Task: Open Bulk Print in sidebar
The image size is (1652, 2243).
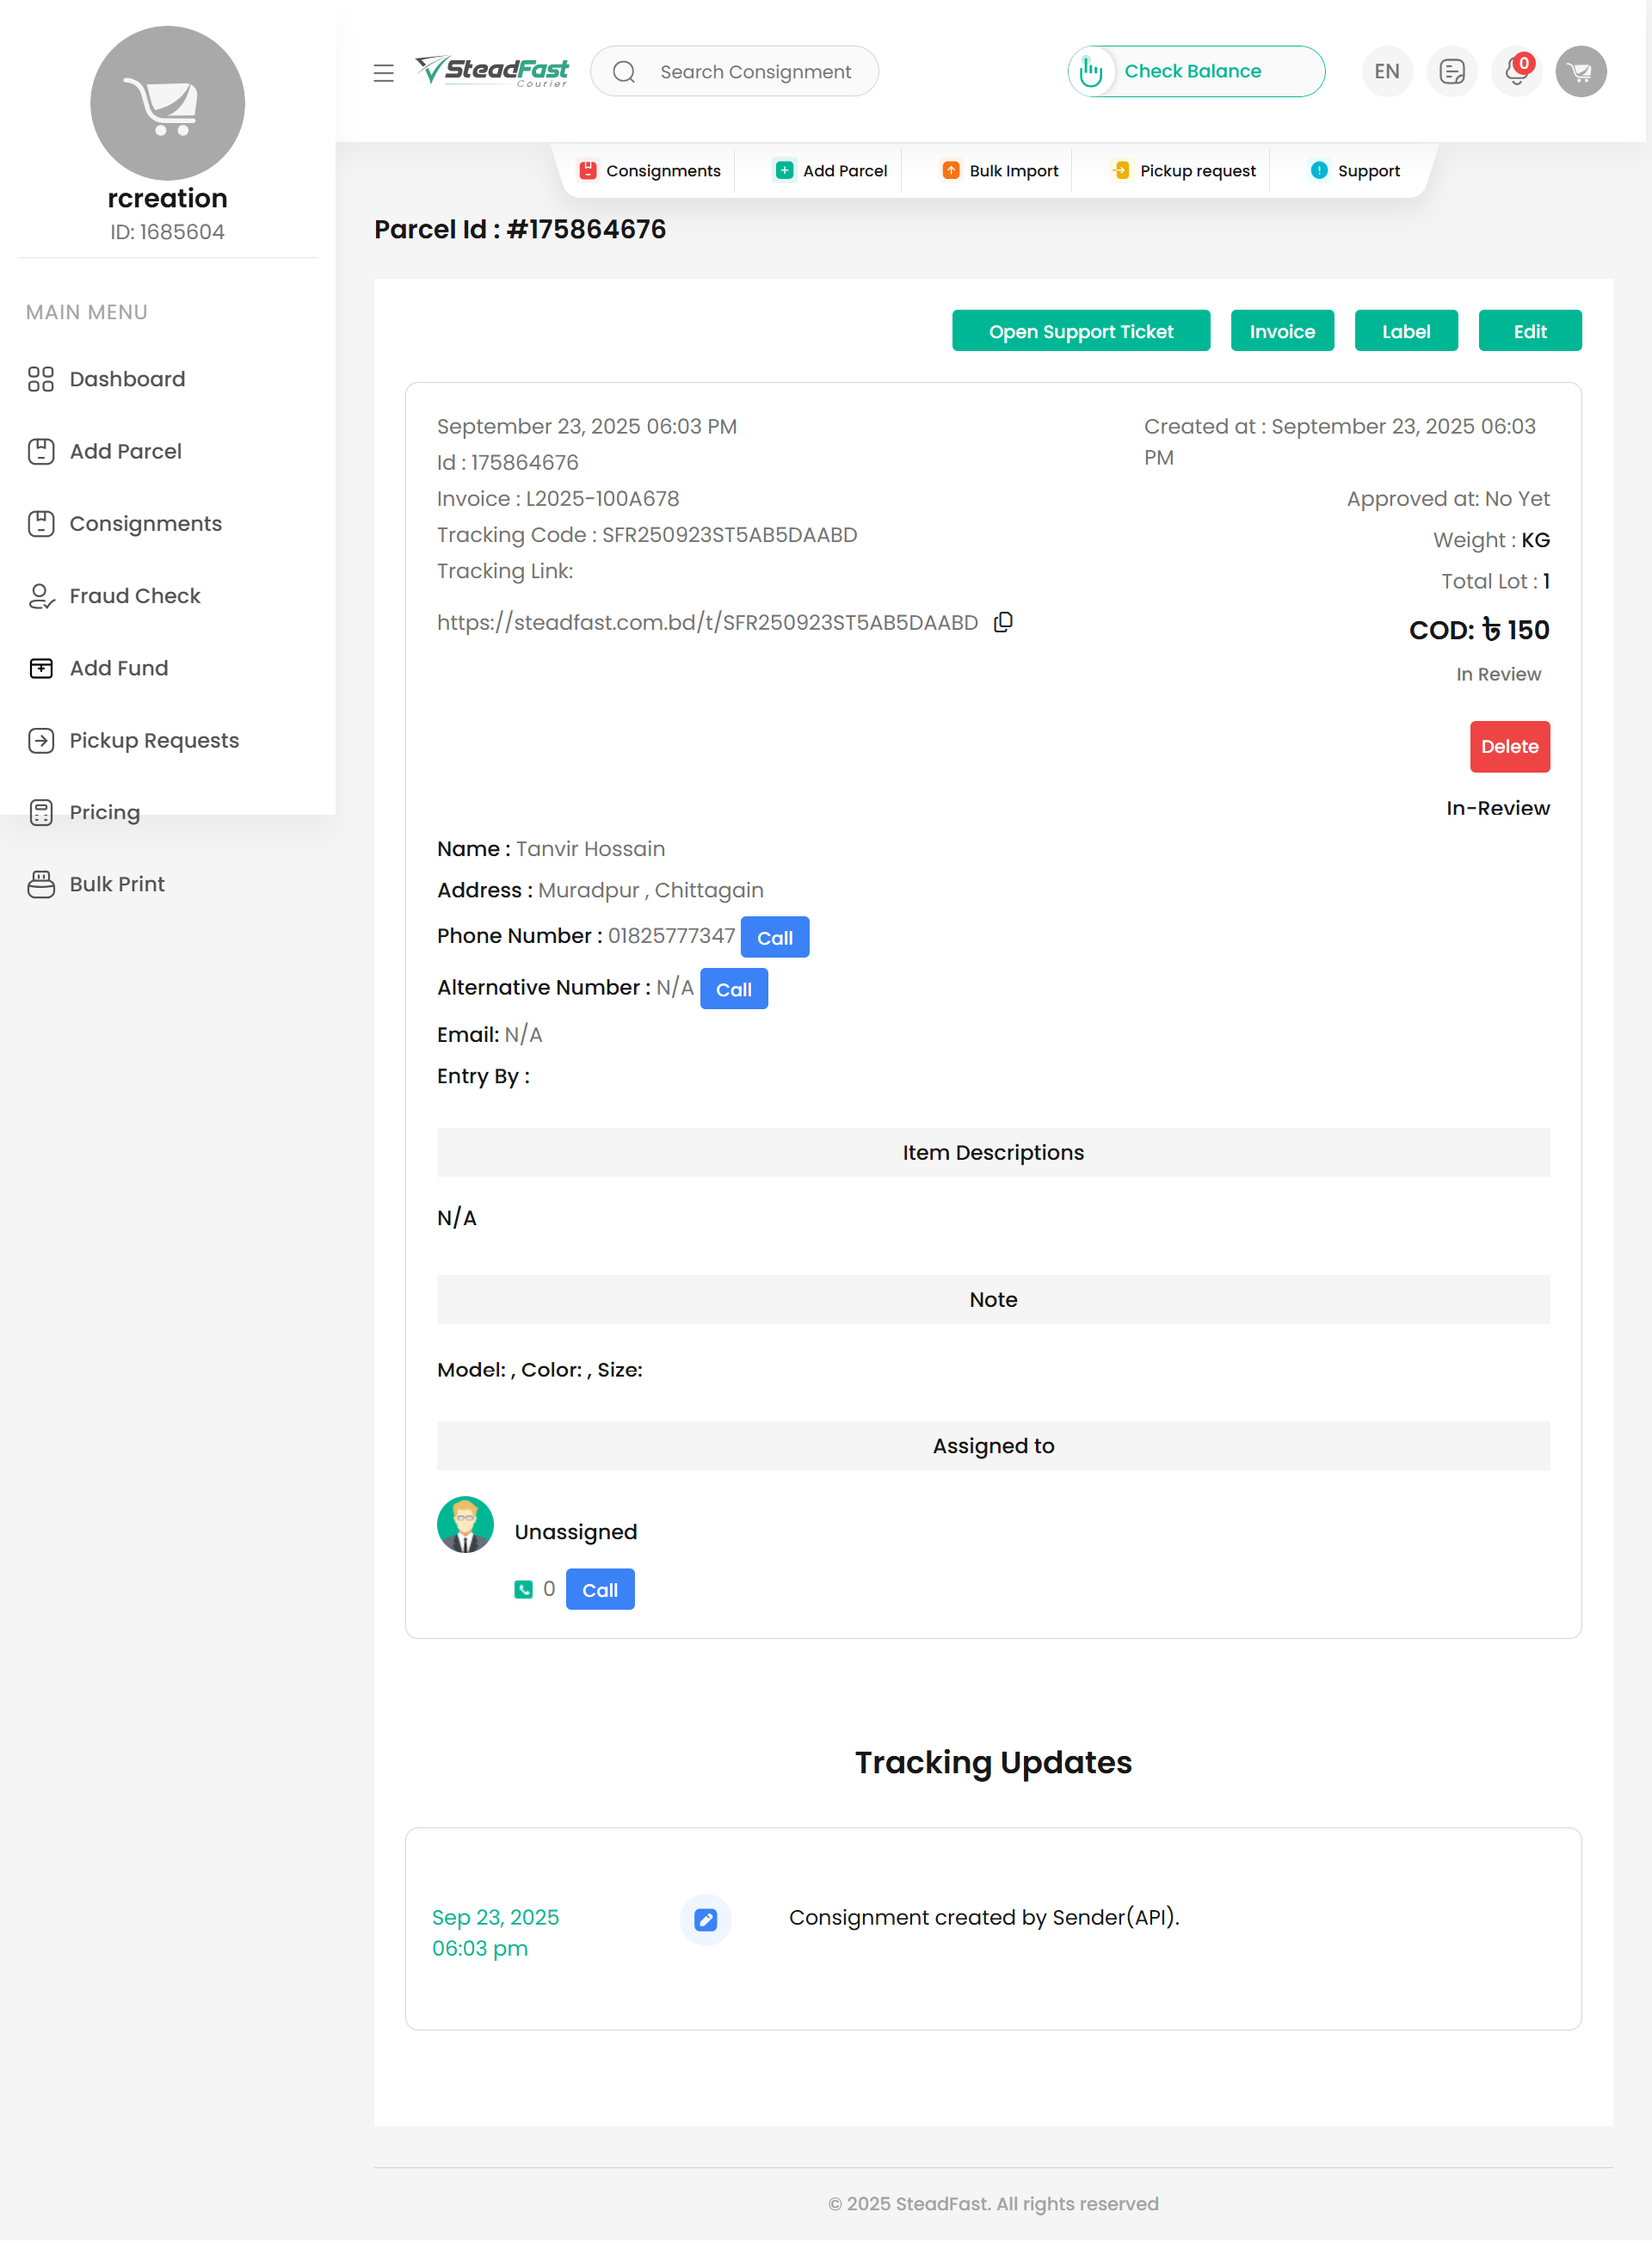Action: (x=116, y=884)
